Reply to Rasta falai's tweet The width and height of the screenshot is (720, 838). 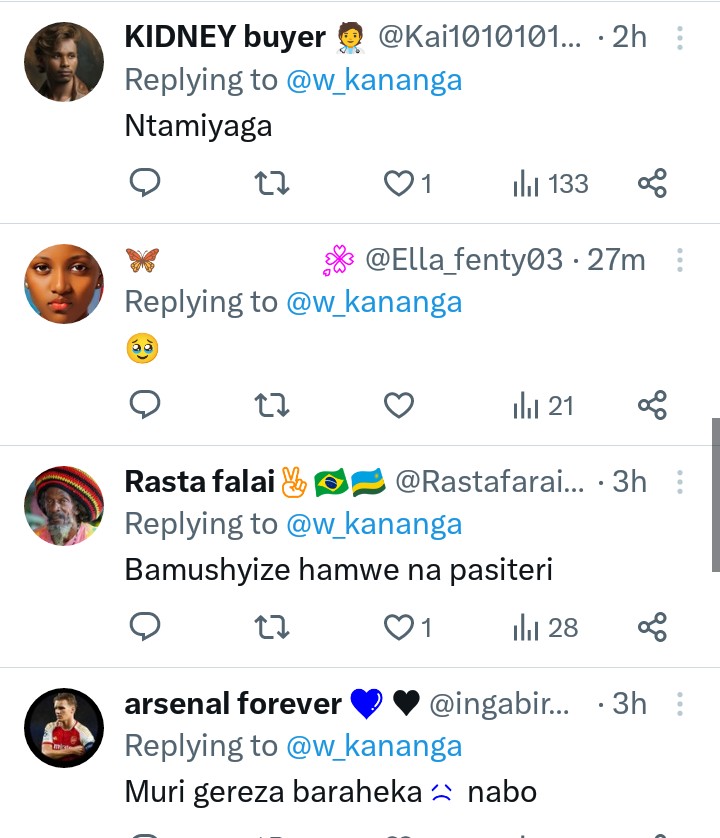point(145,627)
